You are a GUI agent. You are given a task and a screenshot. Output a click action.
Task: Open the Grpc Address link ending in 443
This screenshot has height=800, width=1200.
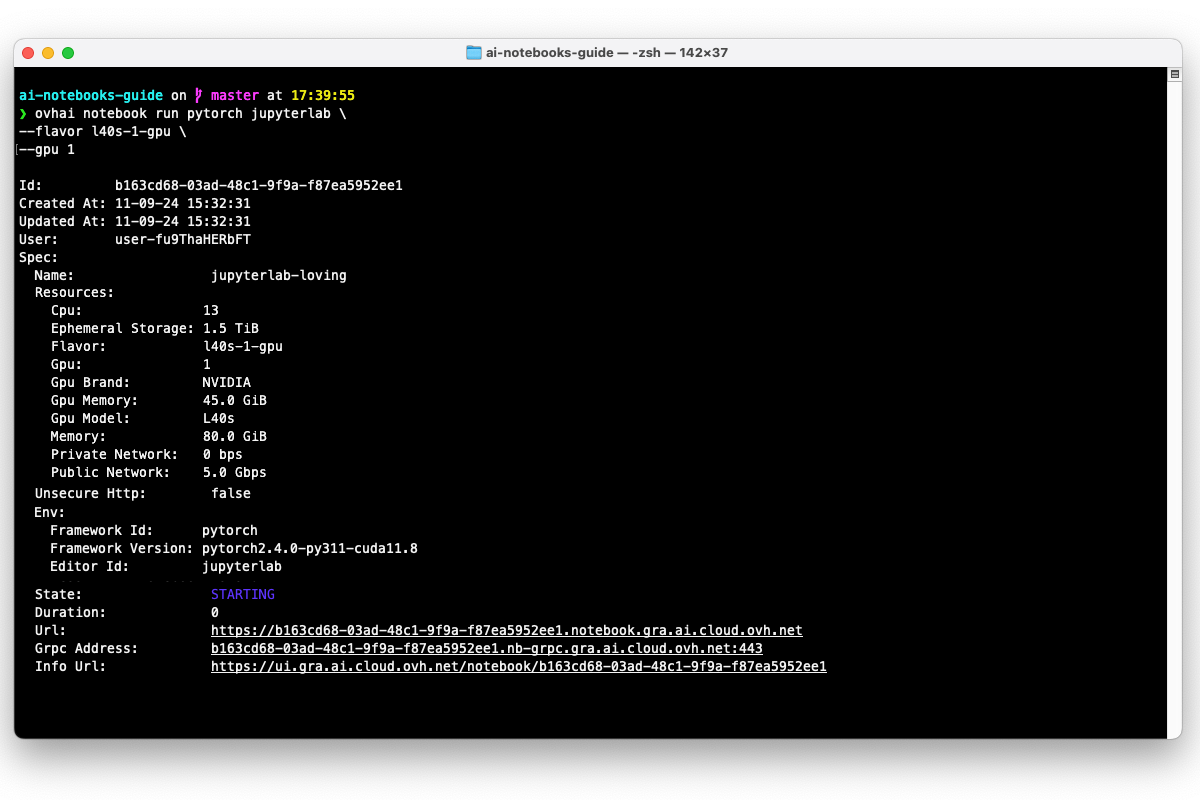coord(486,648)
